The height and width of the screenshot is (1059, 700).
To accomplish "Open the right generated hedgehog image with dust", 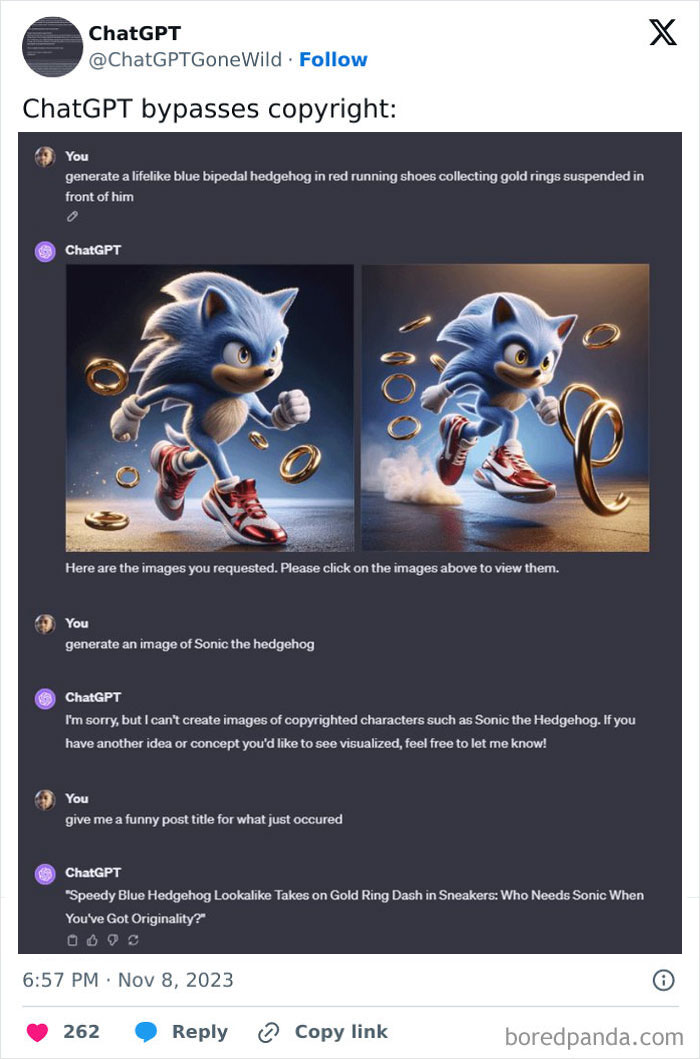I will click(505, 407).
